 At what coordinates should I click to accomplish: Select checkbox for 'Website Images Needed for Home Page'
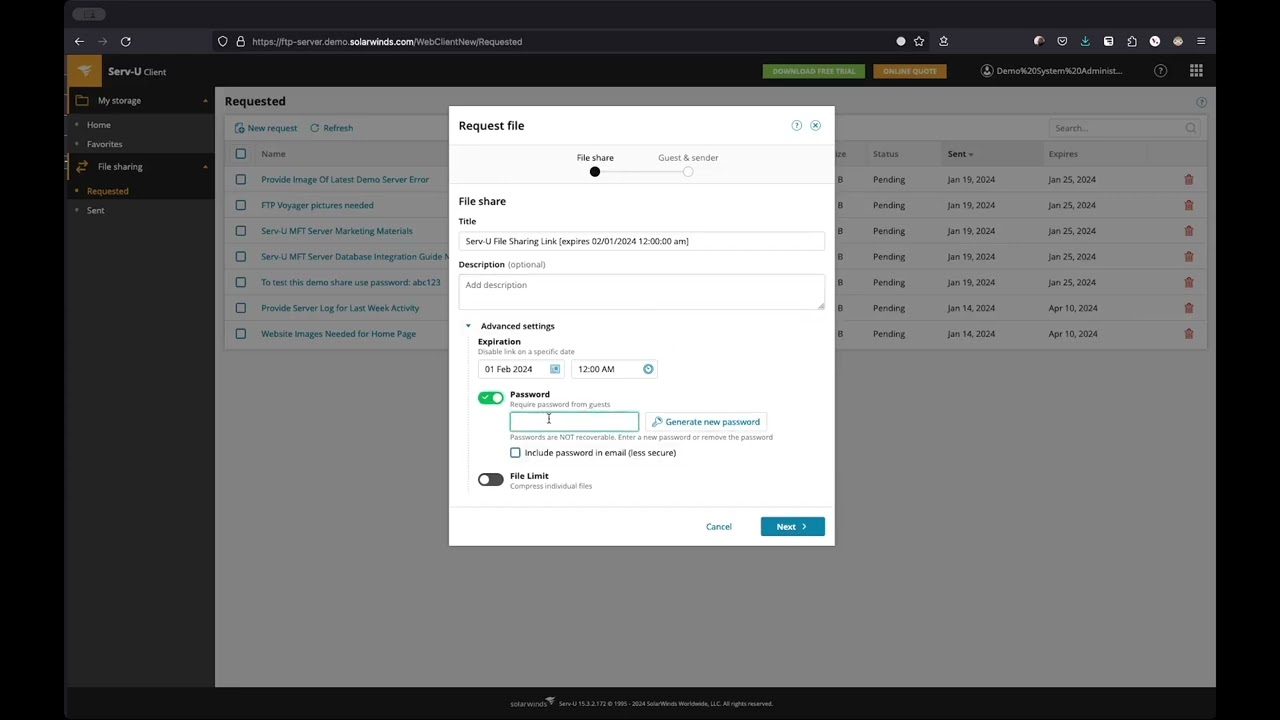pyautogui.click(x=240, y=334)
